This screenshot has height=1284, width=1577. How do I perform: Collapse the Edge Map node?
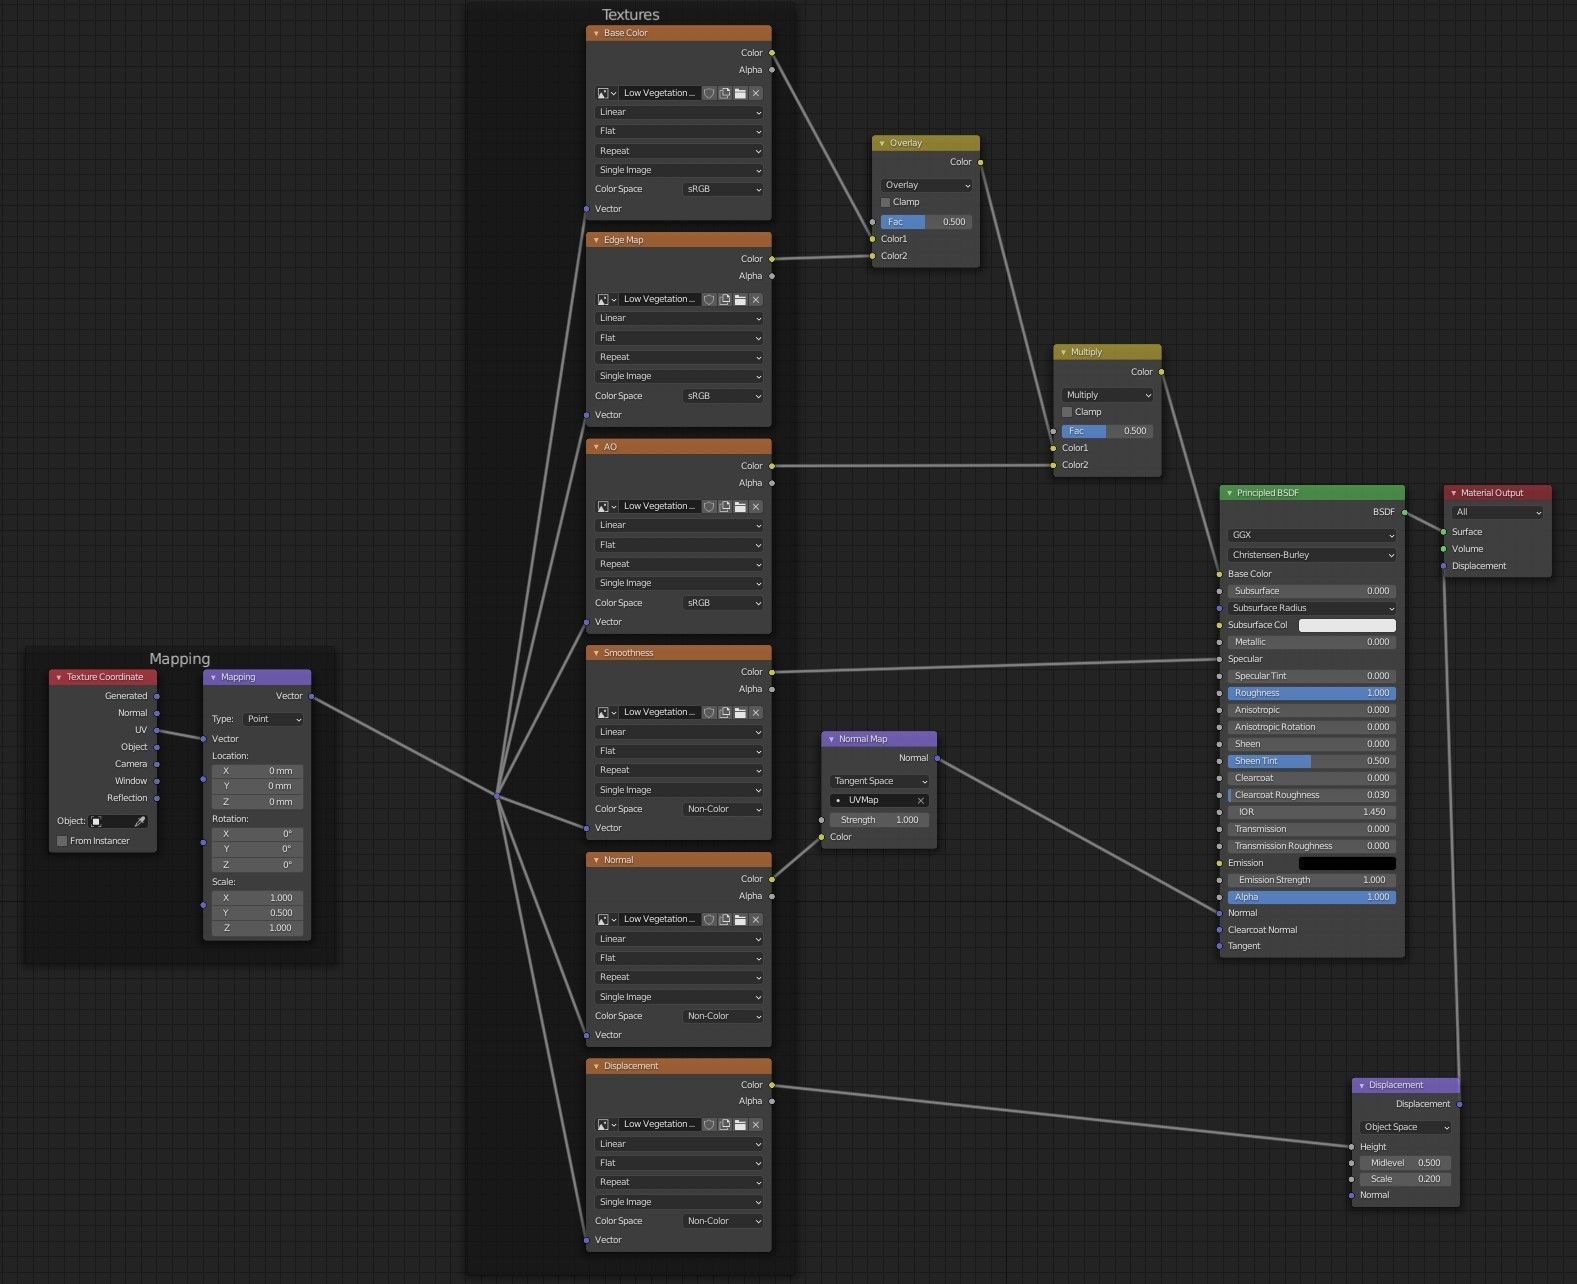coord(596,240)
